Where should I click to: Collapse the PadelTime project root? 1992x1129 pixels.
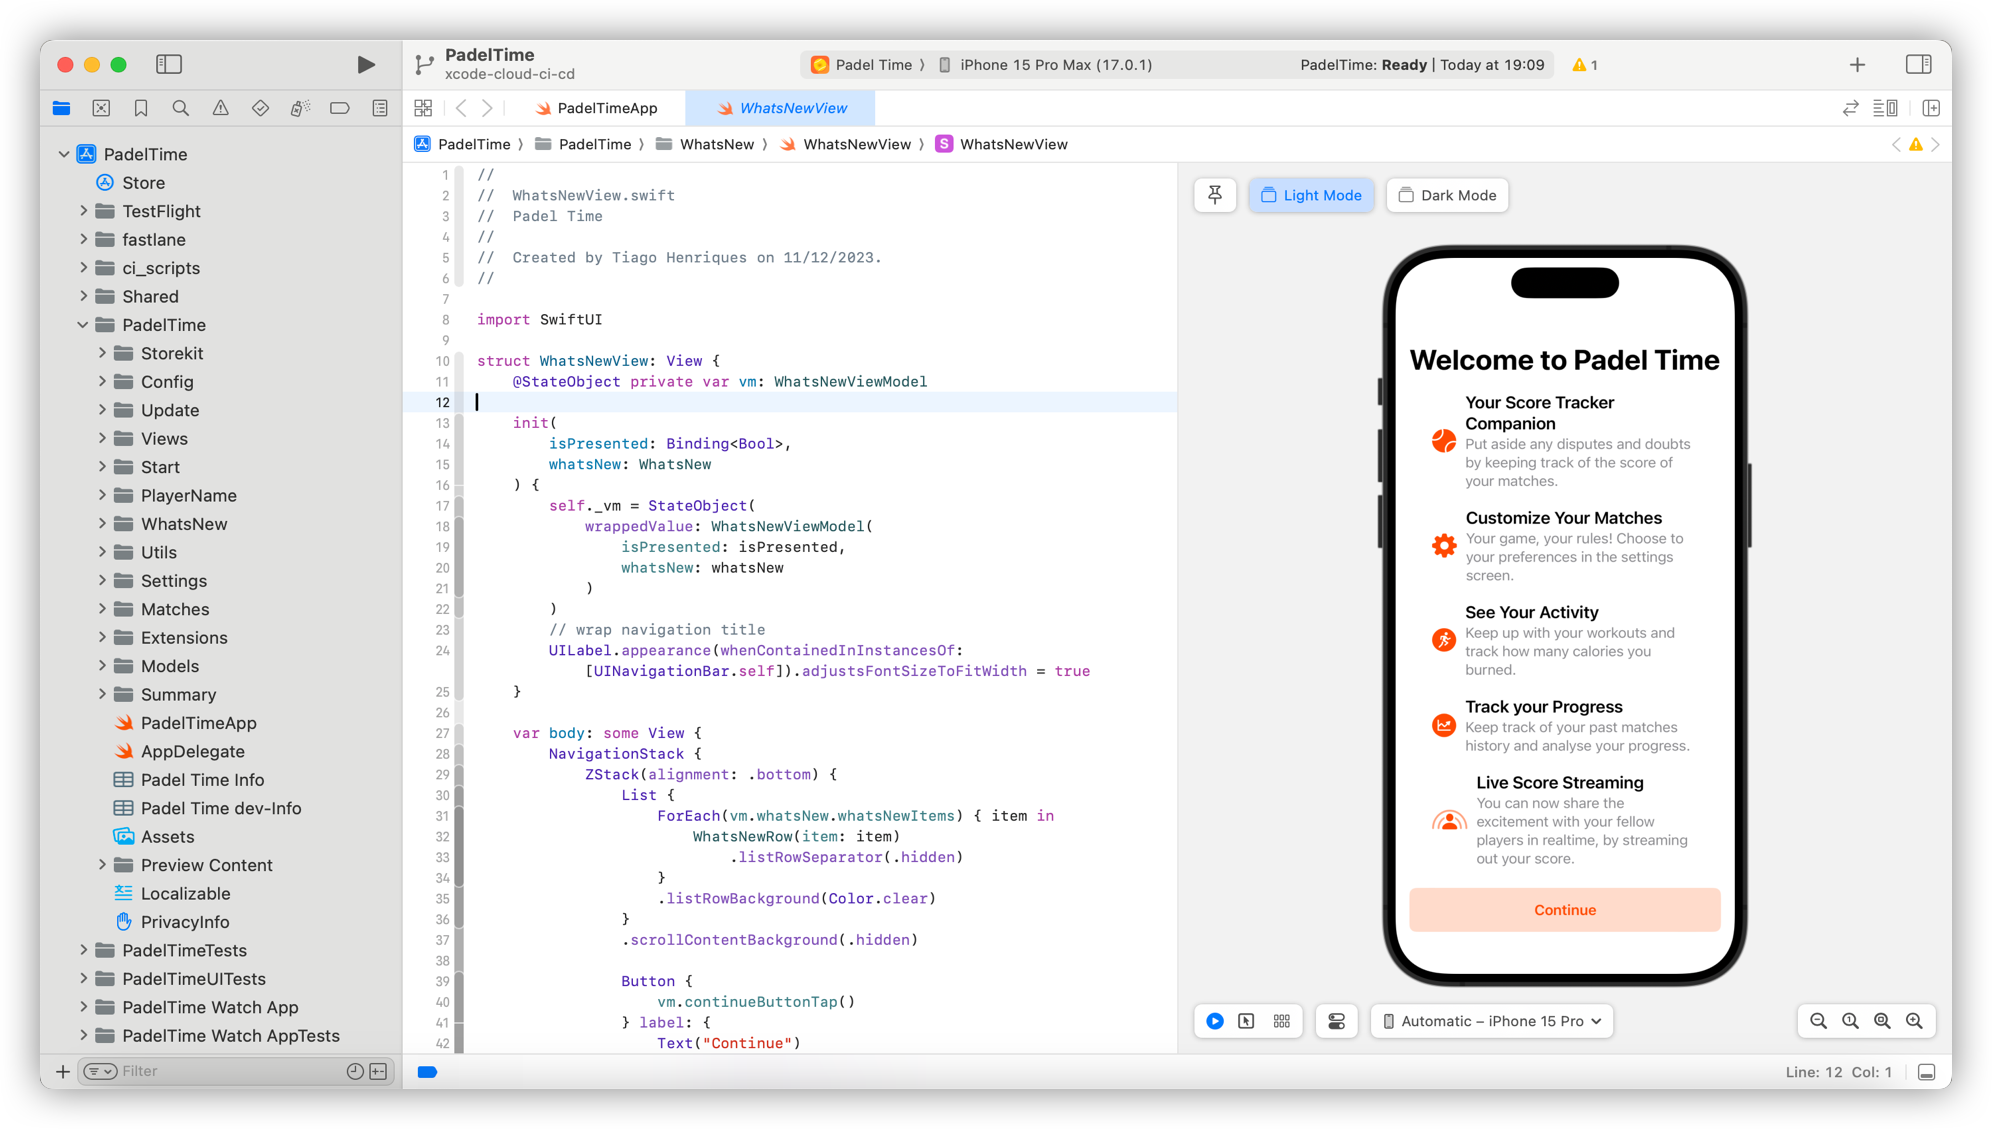(x=64, y=154)
